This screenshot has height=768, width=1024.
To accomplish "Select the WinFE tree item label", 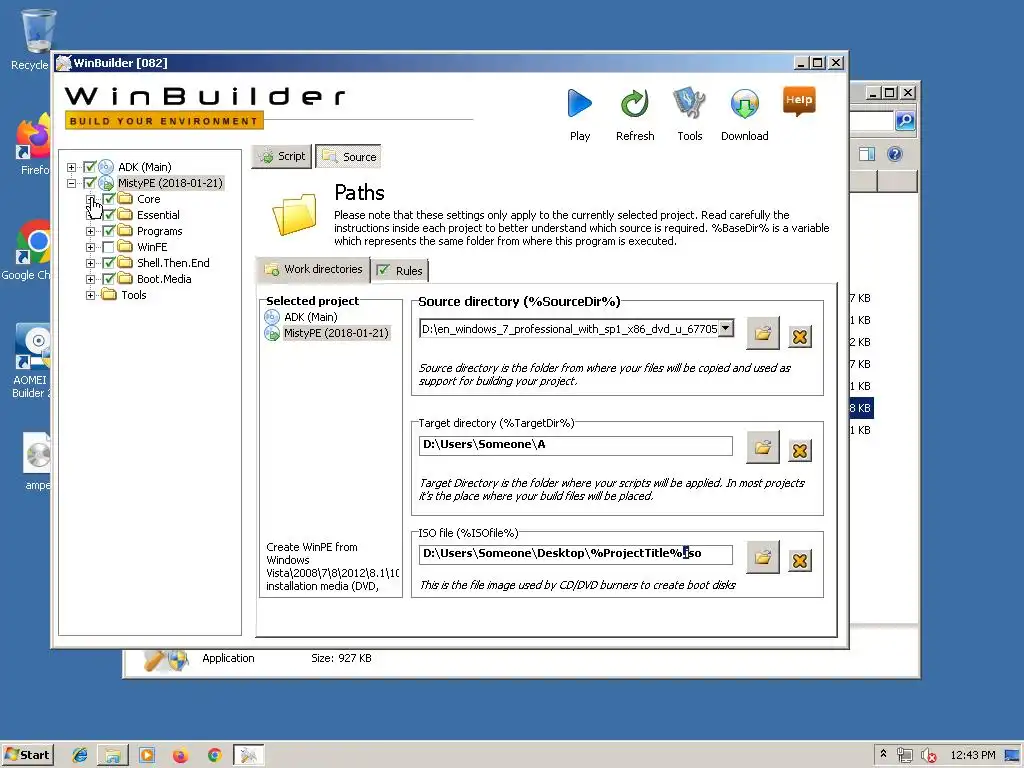I will (x=152, y=247).
